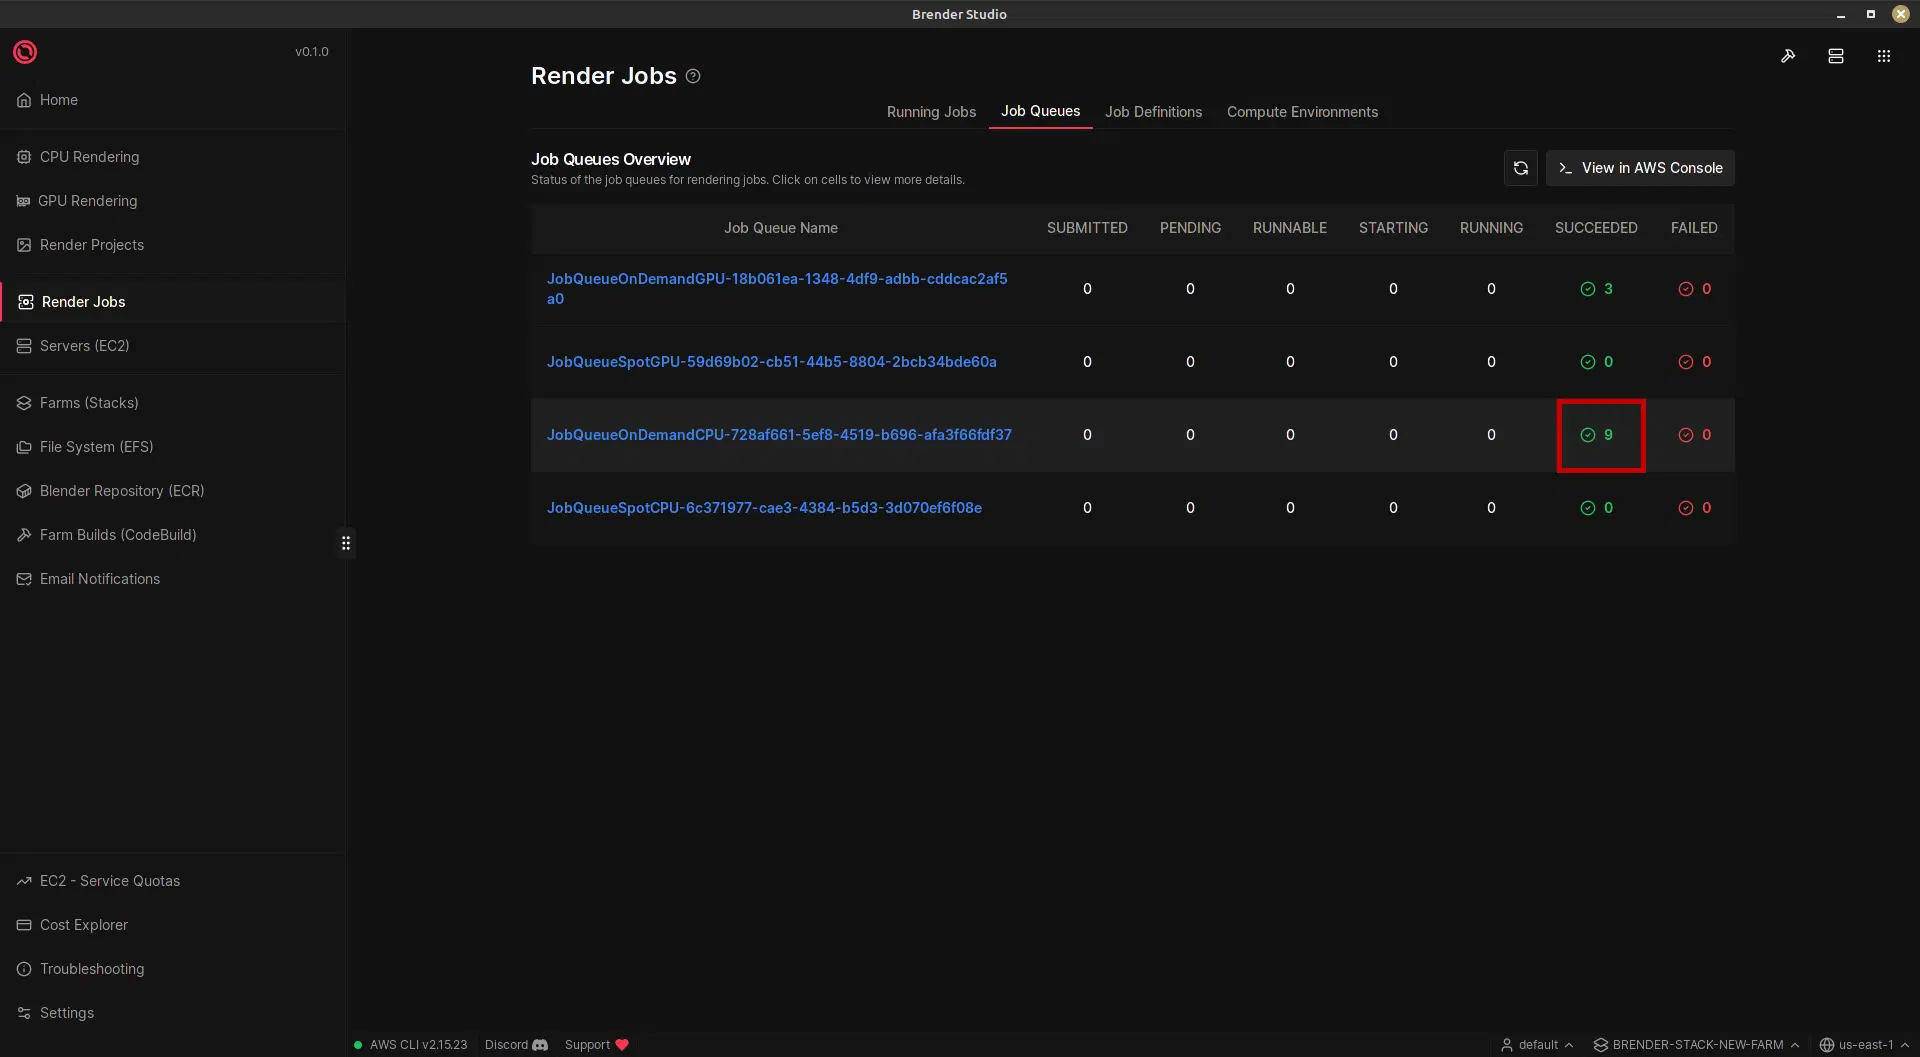The height and width of the screenshot is (1057, 1920).
Task: Click failed count for JobQueueSpotCPU queue
Action: click(x=1695, y=508)
